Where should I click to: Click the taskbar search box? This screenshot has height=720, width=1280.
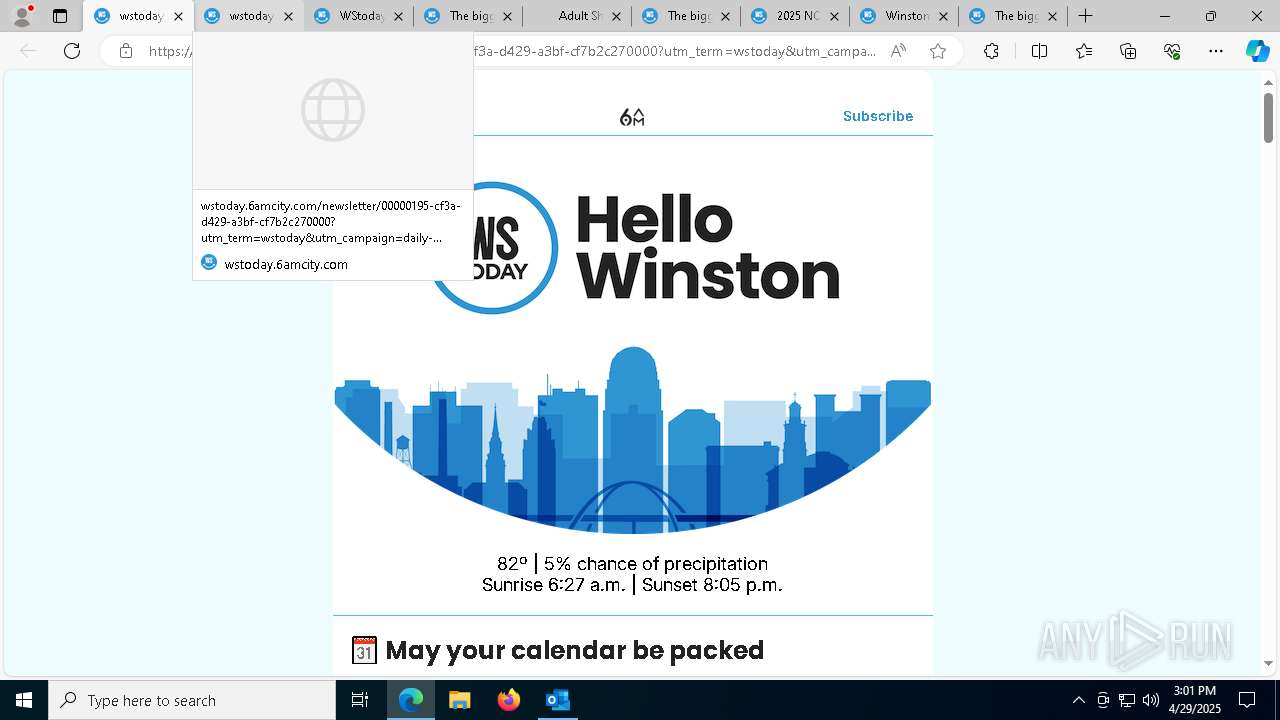pos(192,700)
